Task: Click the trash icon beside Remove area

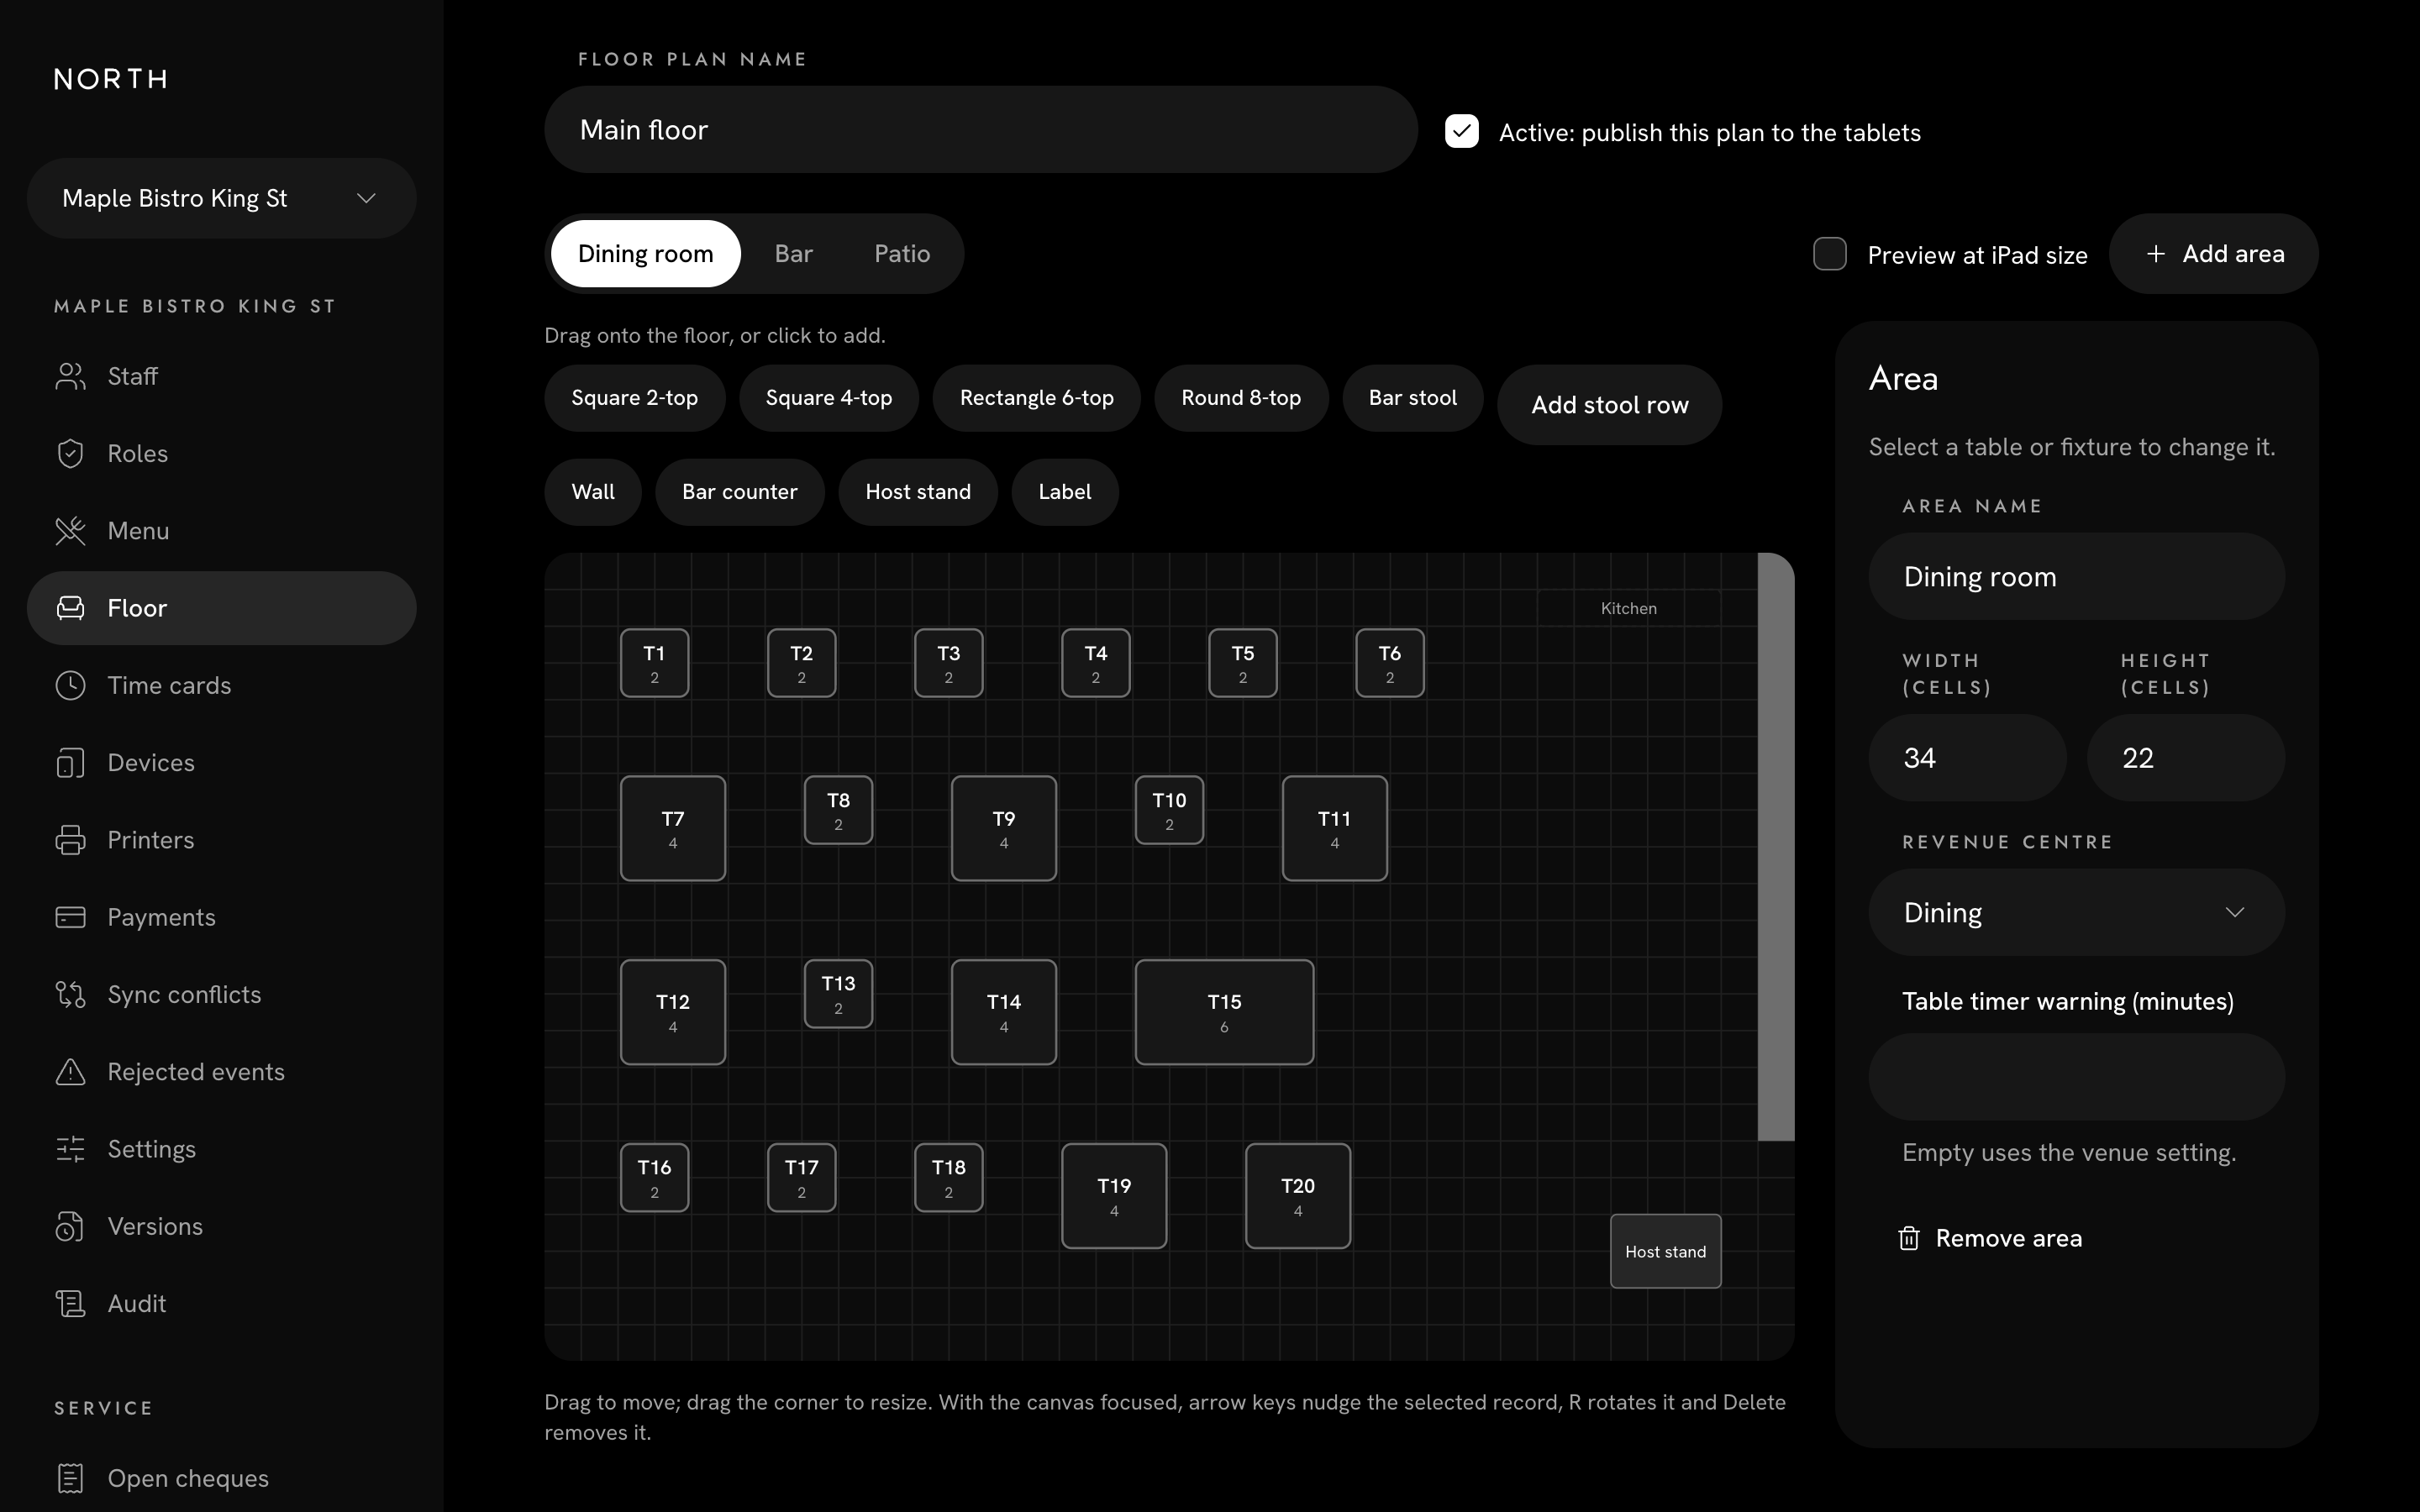Action: tap(1909, 1238)
